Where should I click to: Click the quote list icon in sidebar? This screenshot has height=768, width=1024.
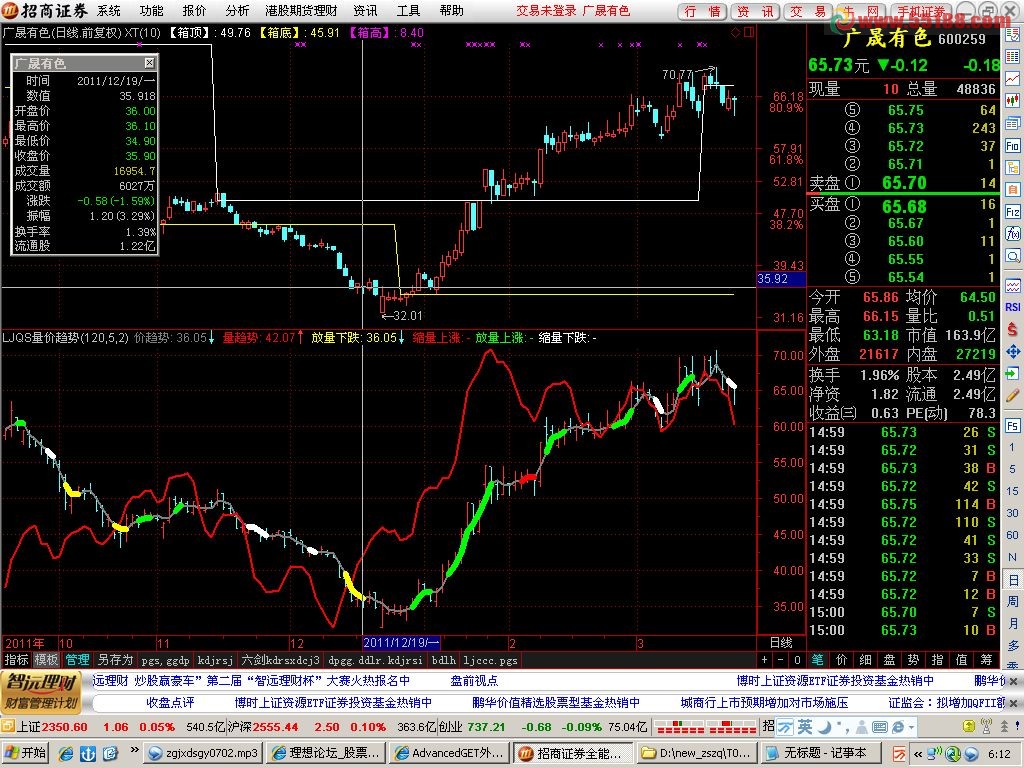tap(1013, 35)
